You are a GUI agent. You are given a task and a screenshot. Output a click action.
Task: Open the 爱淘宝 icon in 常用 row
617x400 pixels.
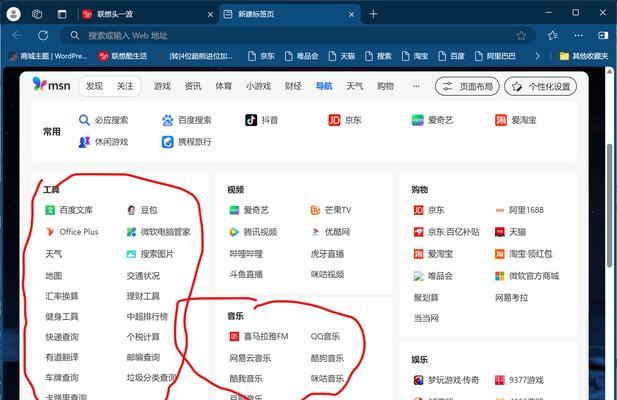click(501, 120)
